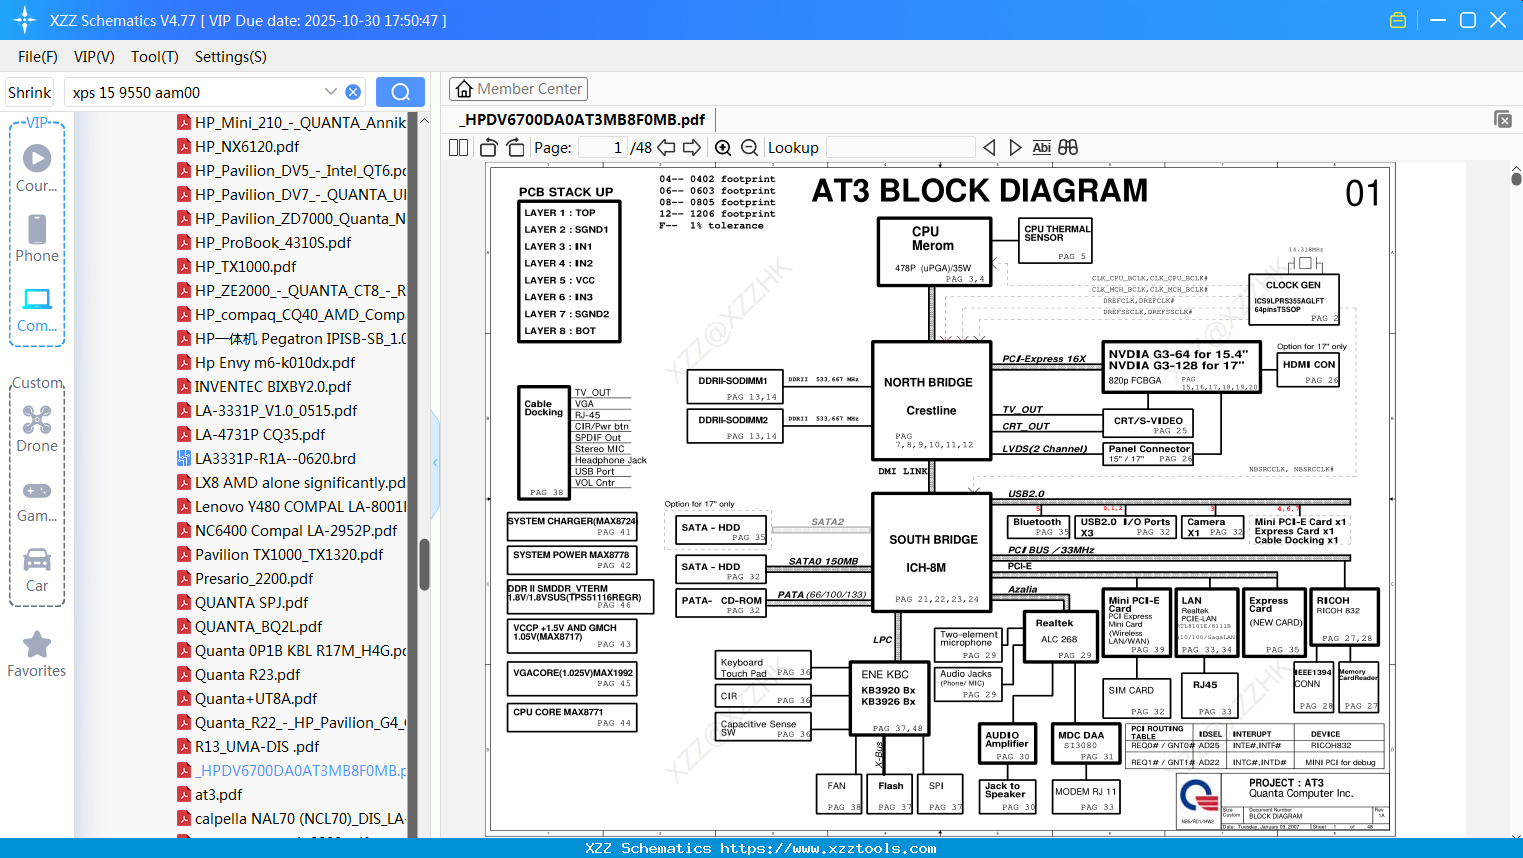Open the Member Center
The image size is (1523, 858).
point(518,89)
